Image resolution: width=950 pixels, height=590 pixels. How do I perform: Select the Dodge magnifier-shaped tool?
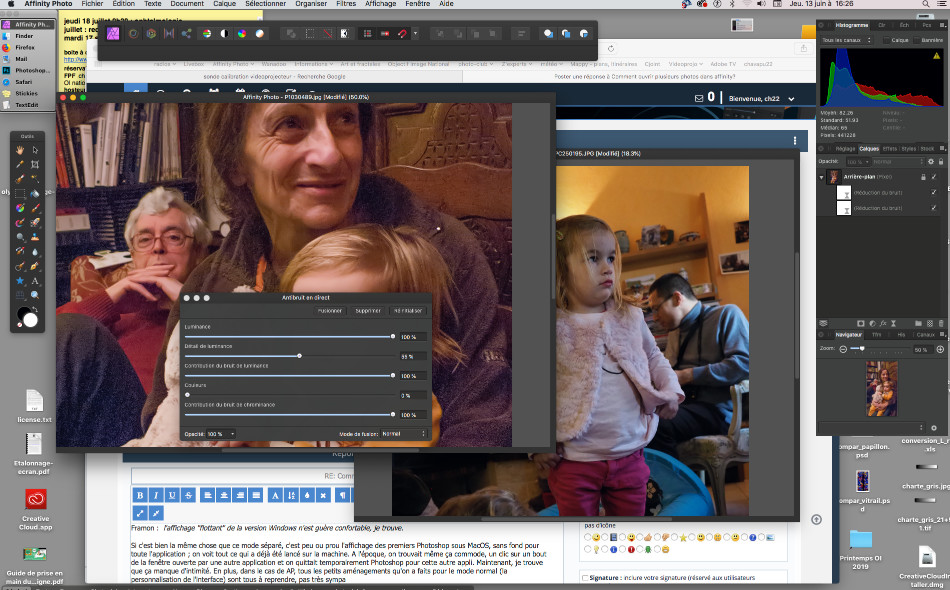[20, 237]
